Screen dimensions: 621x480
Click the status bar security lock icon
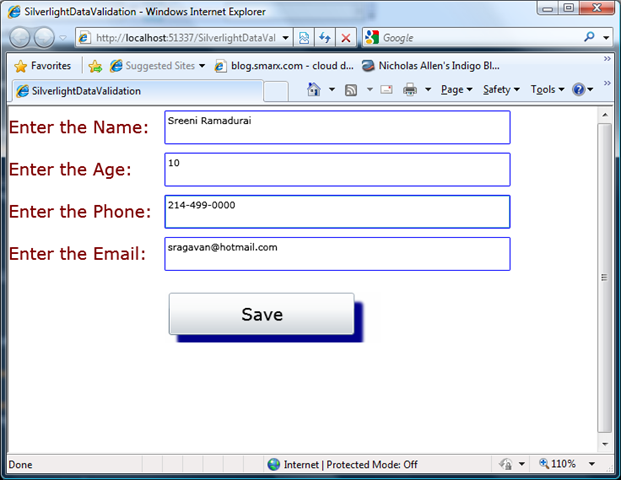click(x=505, y=464)
